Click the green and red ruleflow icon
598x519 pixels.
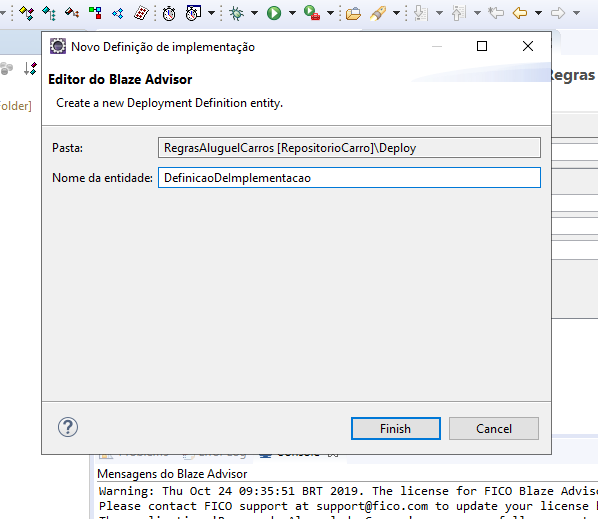pos(95,13)
